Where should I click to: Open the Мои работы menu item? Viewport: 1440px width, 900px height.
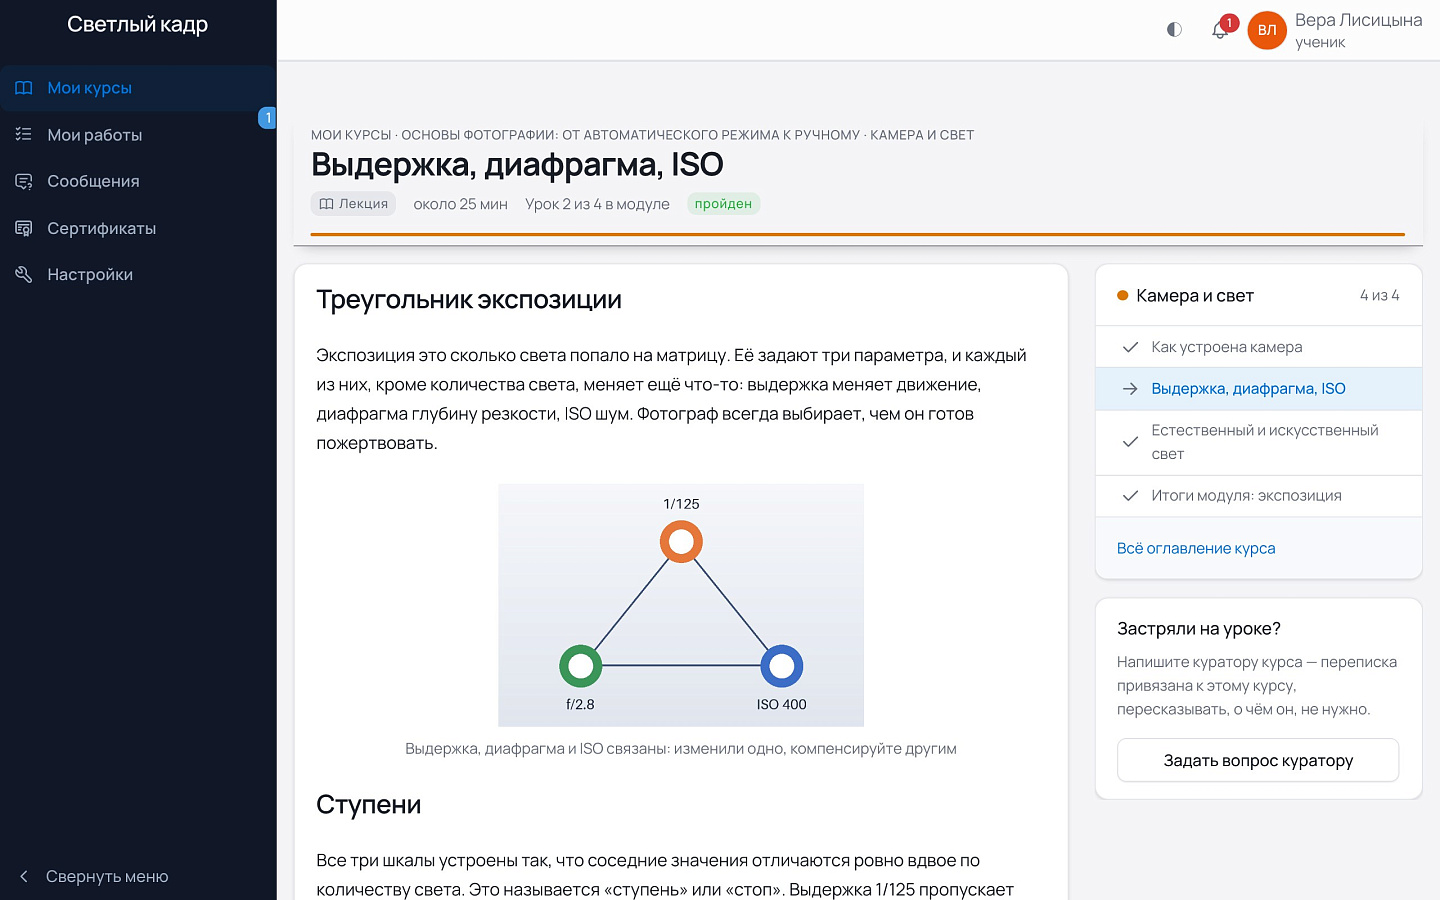(x=138, y=134)
